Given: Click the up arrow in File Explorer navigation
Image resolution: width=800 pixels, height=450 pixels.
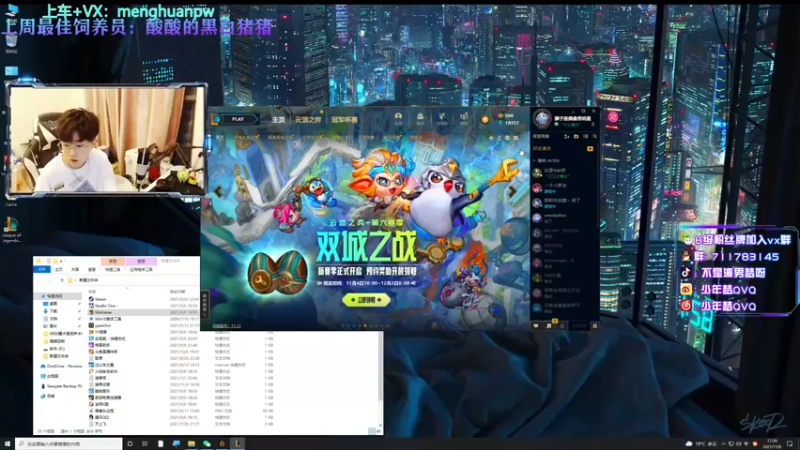Looking at the screenshot, I should click(62, 280).
